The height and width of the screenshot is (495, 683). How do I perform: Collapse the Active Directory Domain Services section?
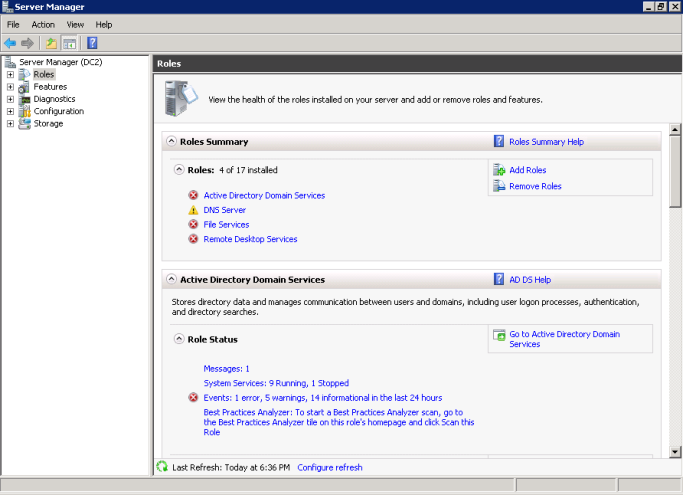point(172,279)
